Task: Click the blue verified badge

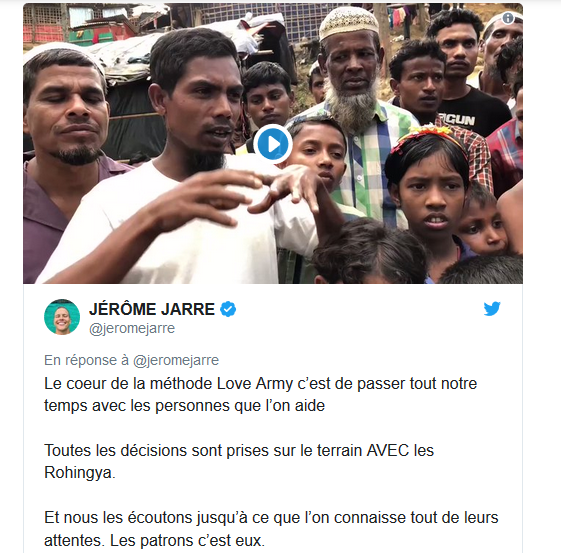Action: pyautogui.click(x=228, y=309)
